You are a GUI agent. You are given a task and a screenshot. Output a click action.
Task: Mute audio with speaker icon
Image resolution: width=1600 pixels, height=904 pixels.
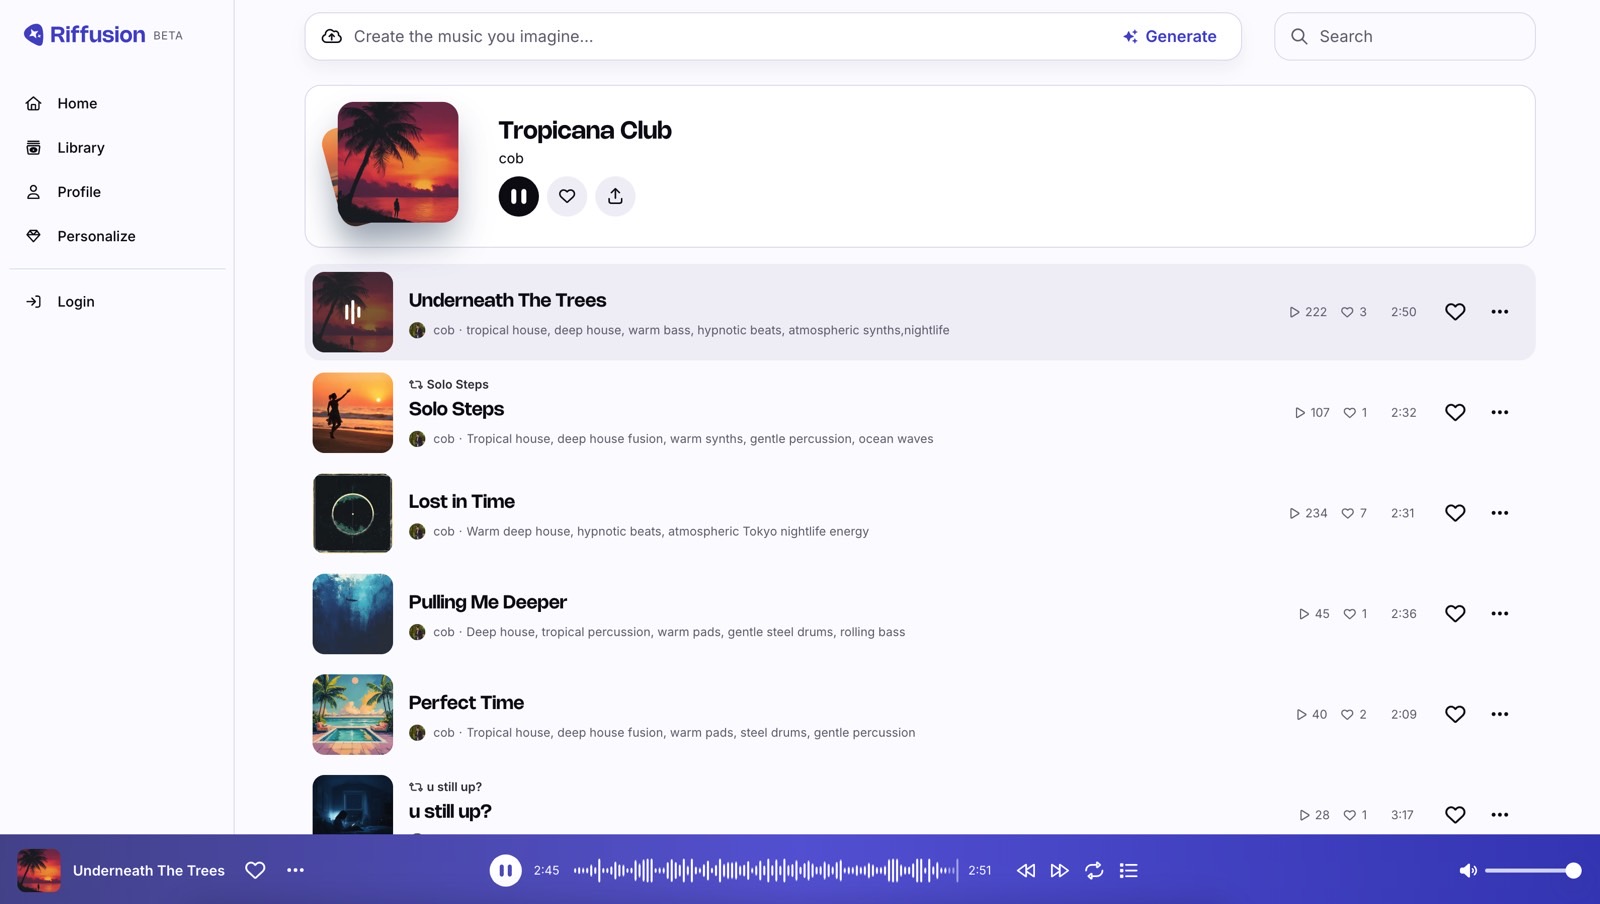tap(1468, 871)
